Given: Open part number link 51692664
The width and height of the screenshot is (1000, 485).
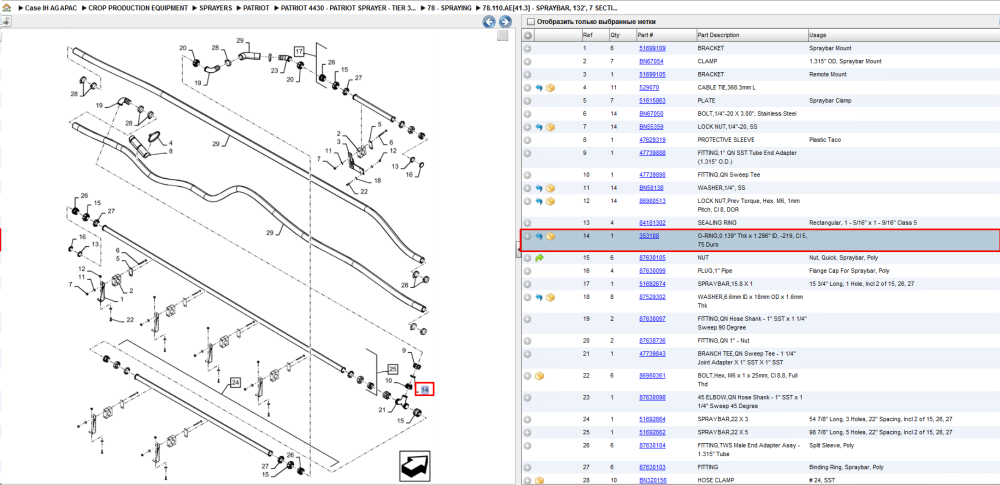Looking at the screenshot, I should coord(652,419).
